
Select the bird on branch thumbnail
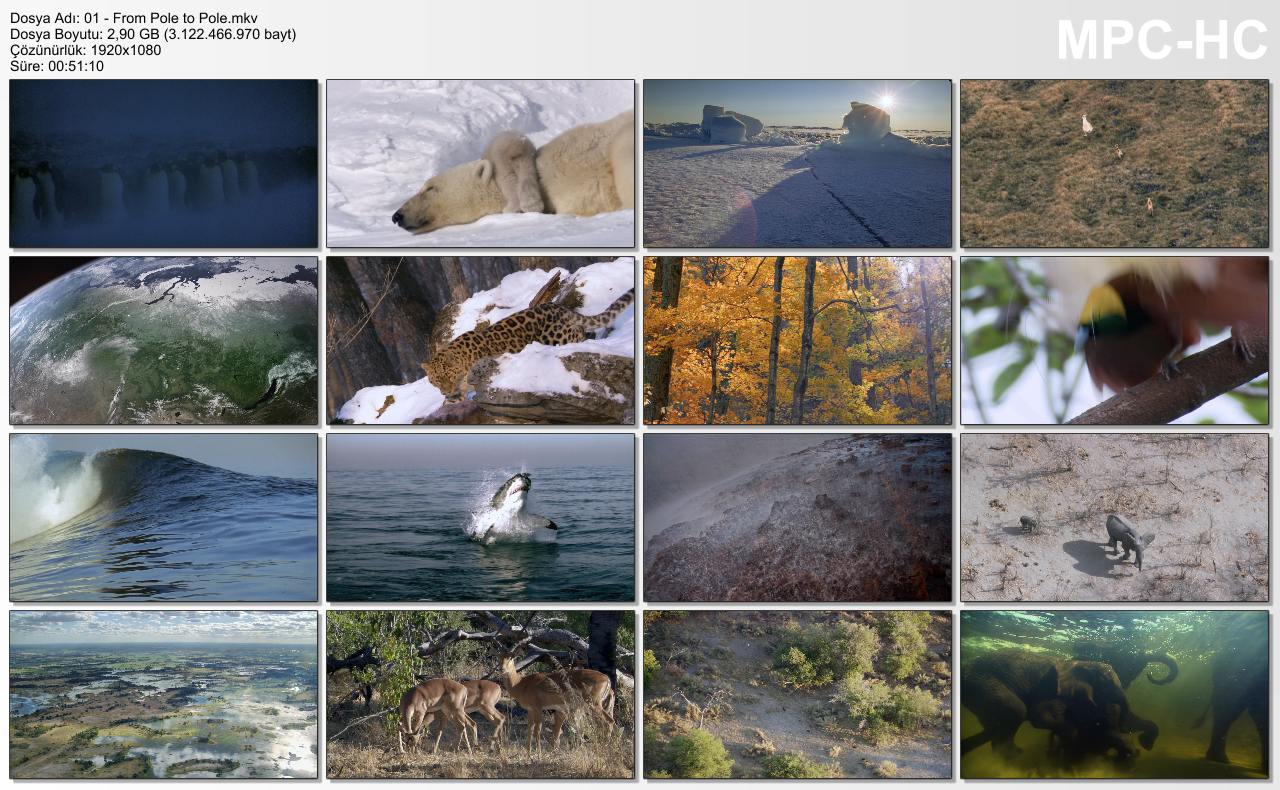(x=1114, y=340)
